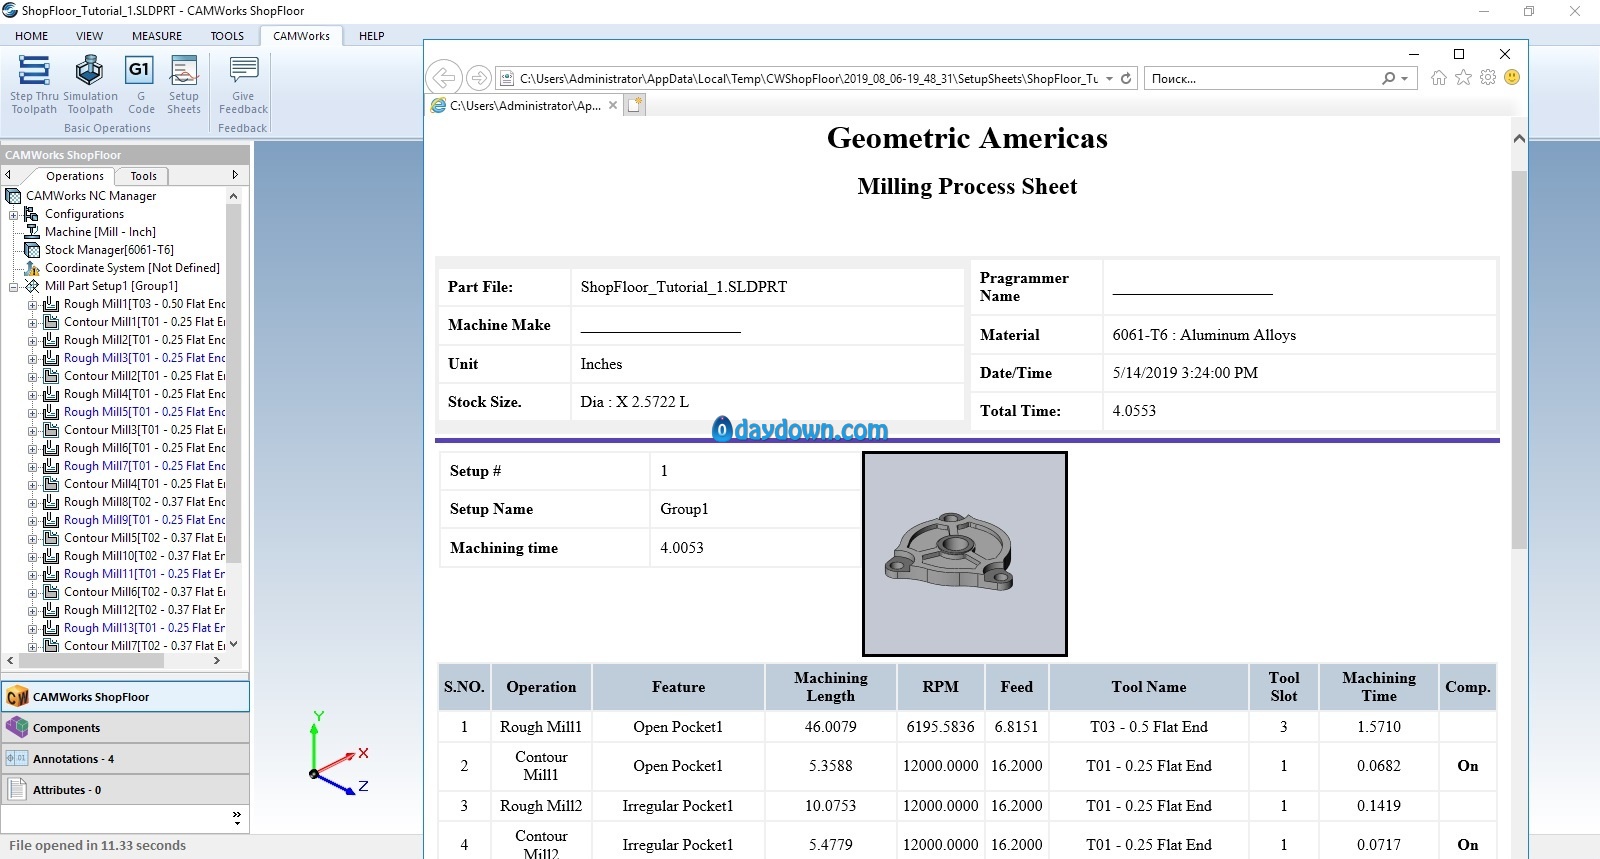Open the Components panel button

click(x=125, y=728)
